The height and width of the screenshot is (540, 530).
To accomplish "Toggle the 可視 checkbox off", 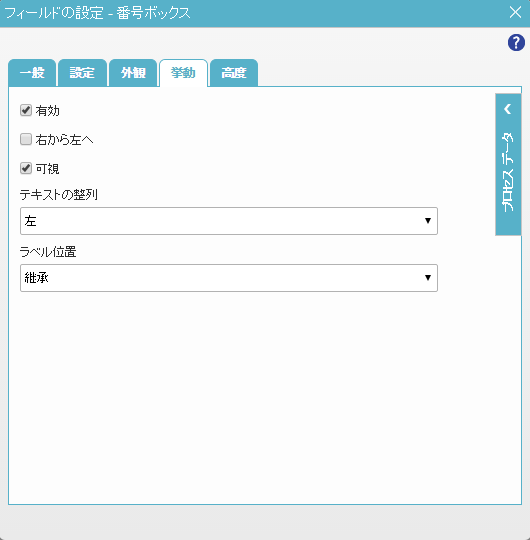I will 26,168.
